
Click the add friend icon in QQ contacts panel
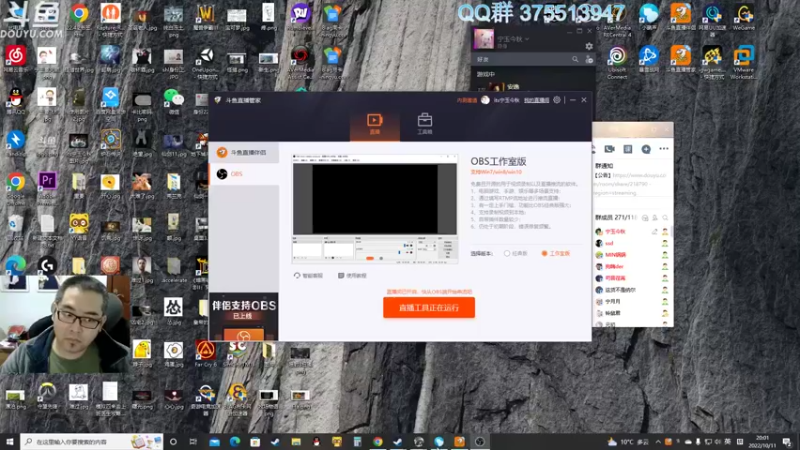(x=589, y=60)
